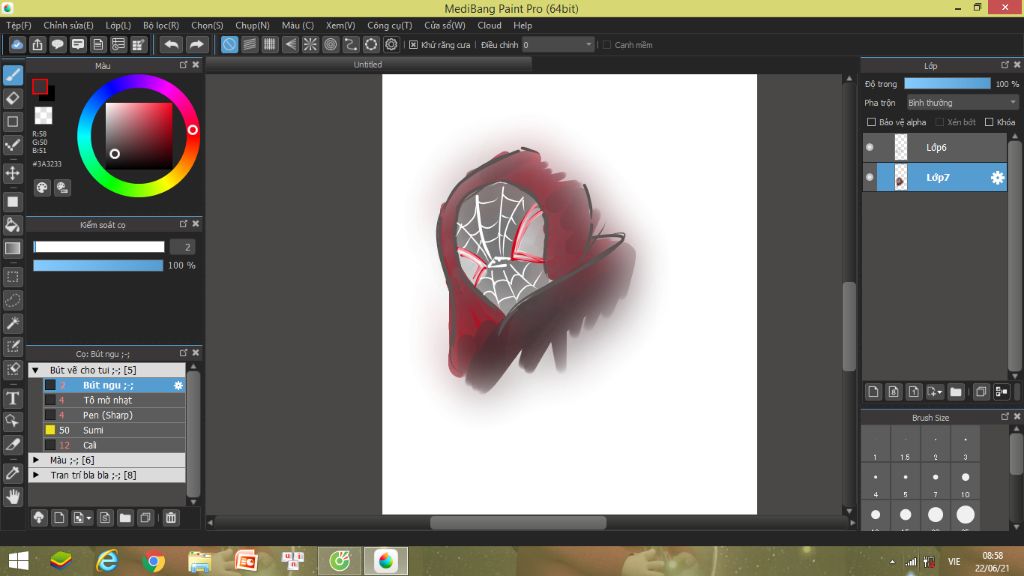Enable radial snap guide

[x=310, y=44]
